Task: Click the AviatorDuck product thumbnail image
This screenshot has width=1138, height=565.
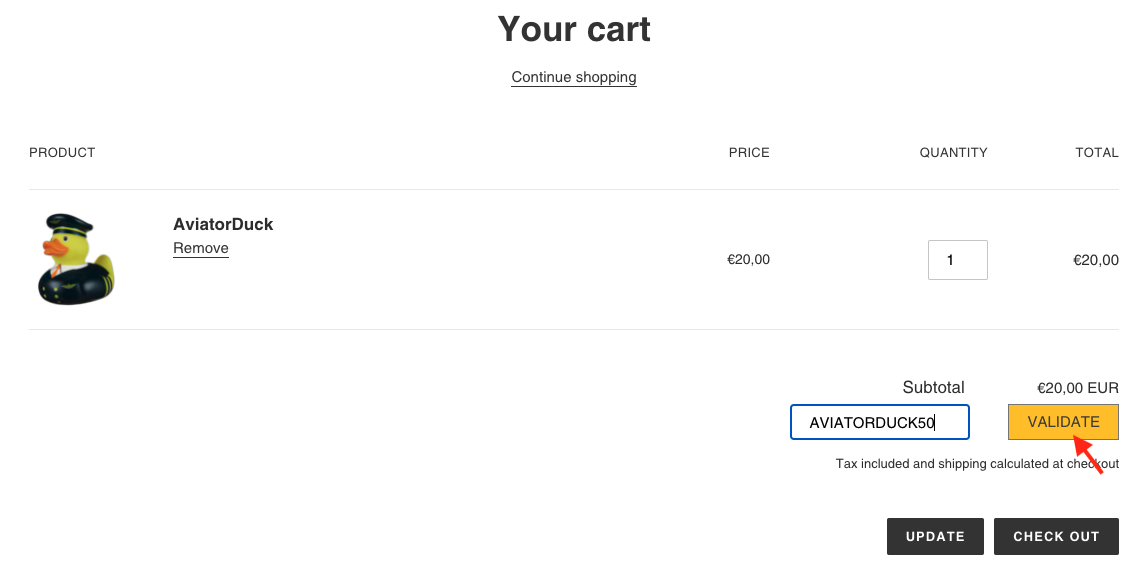Action: (77, 259)
